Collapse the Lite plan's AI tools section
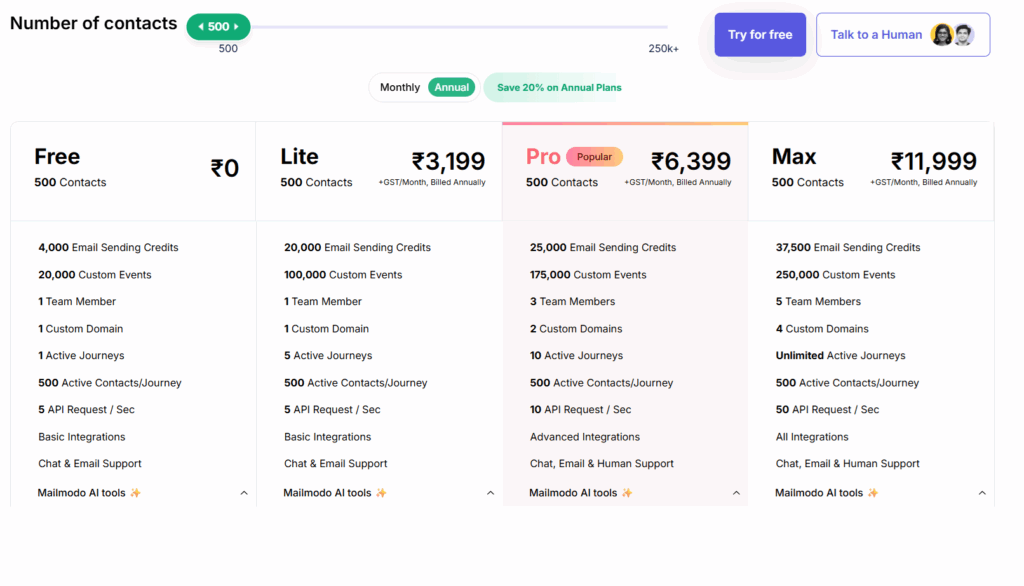Screen dimensions: 1024x586 (490, 492)
